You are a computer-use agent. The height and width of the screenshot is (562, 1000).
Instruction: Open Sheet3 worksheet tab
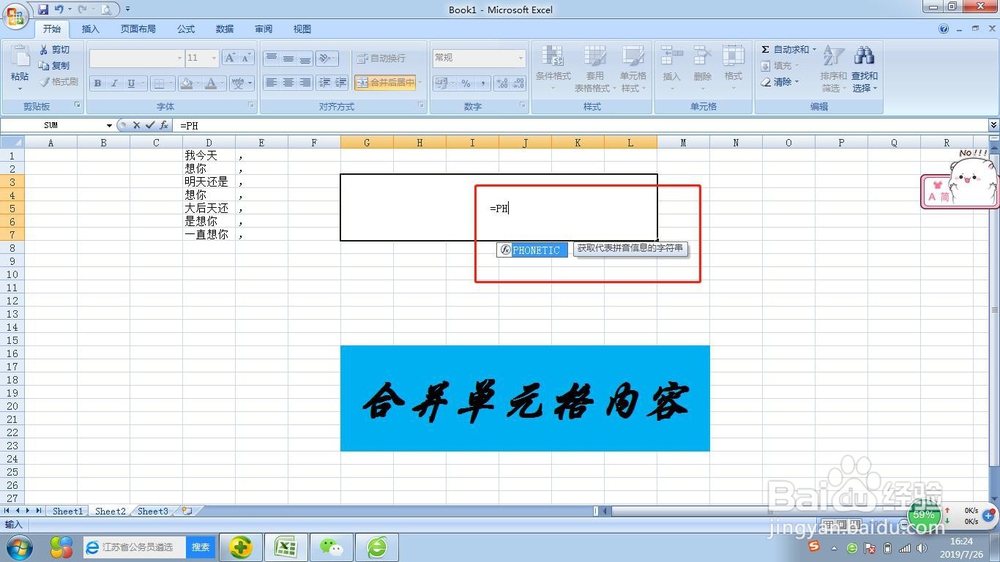click(x=152, y=511)
